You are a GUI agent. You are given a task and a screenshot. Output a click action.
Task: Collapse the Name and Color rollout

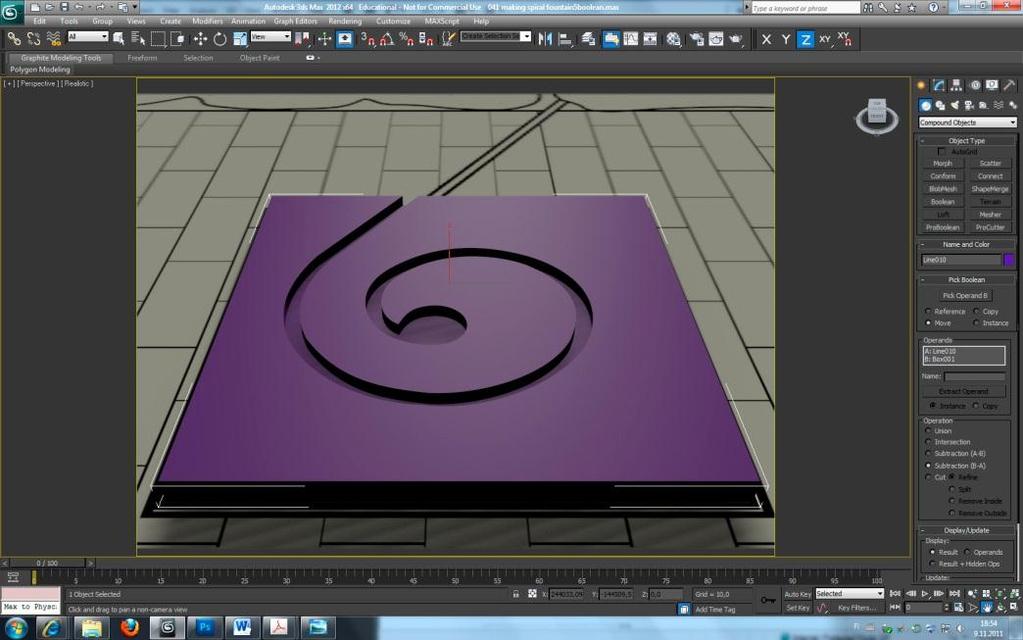[x=967, y=245]
